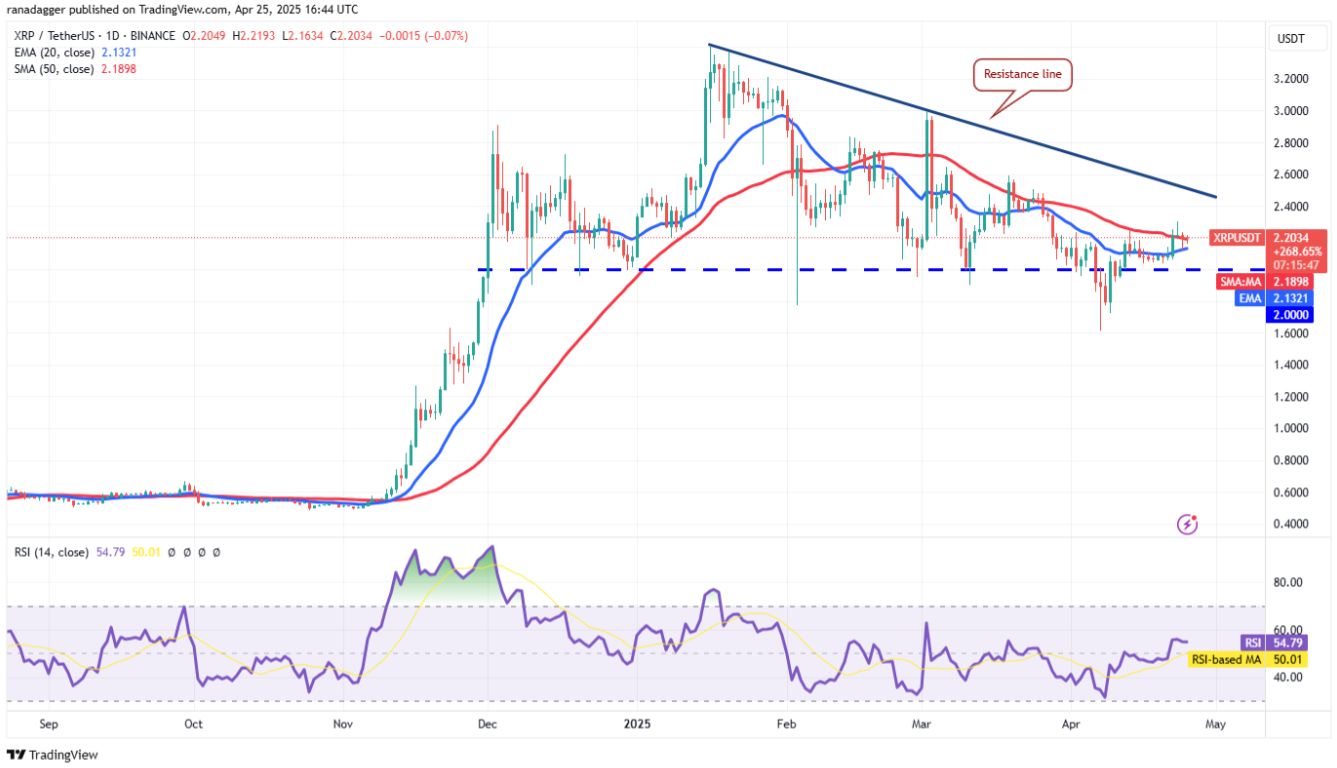Click the 2.0000 support level label

pyautogui.click(x=1297, y=313)
